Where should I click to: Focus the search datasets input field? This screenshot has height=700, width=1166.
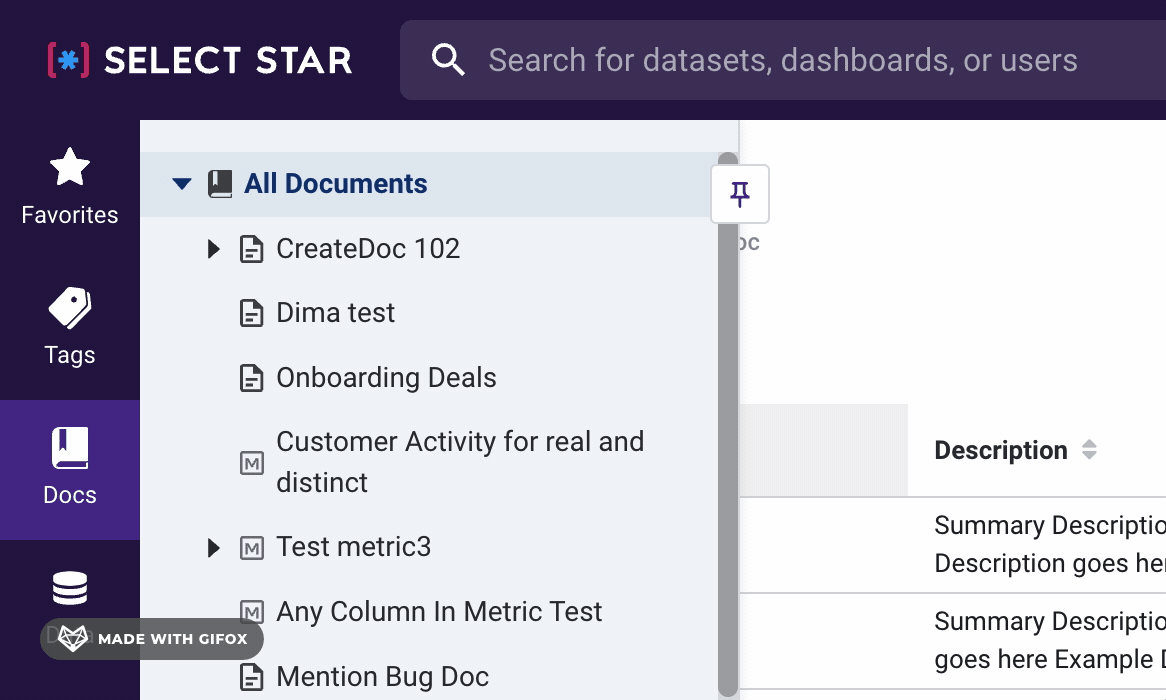(x=782, y=60)
